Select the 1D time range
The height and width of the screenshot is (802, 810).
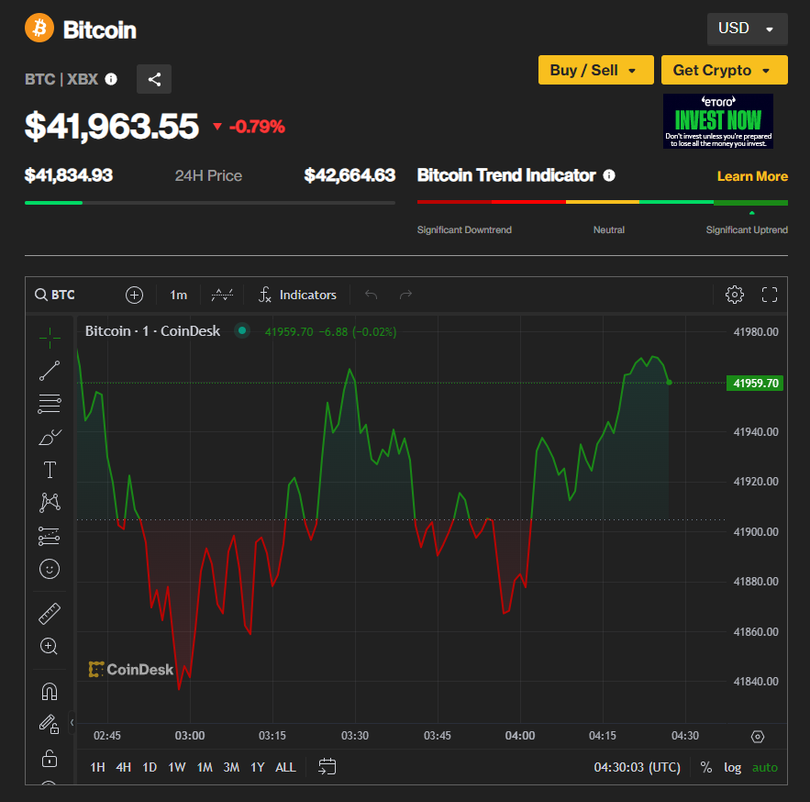(x=149, y=767)
